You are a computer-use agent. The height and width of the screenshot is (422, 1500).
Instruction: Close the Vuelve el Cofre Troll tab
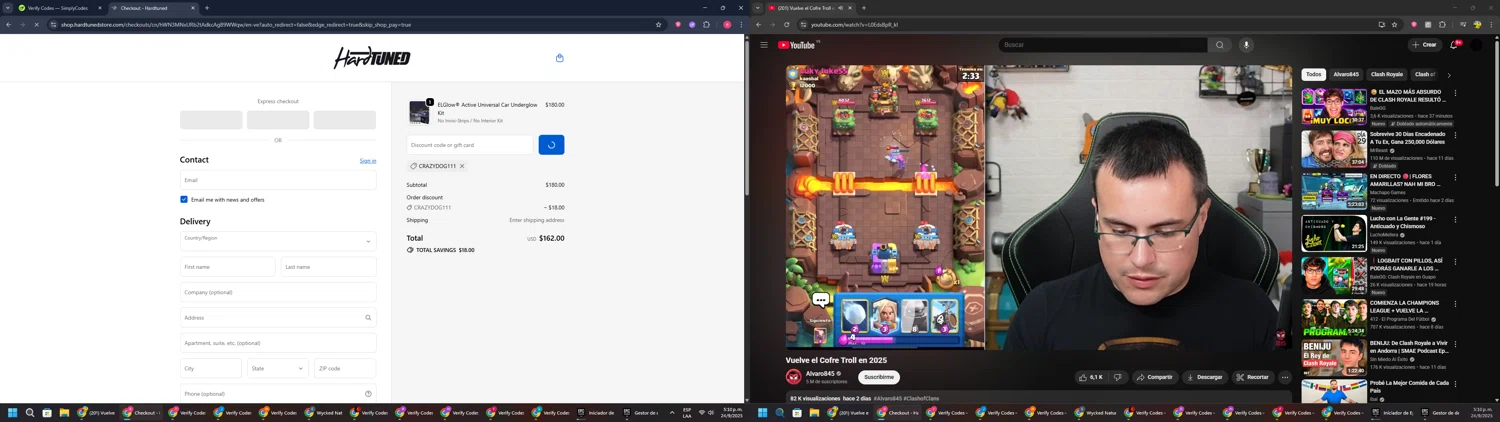[x=850, y=8]
